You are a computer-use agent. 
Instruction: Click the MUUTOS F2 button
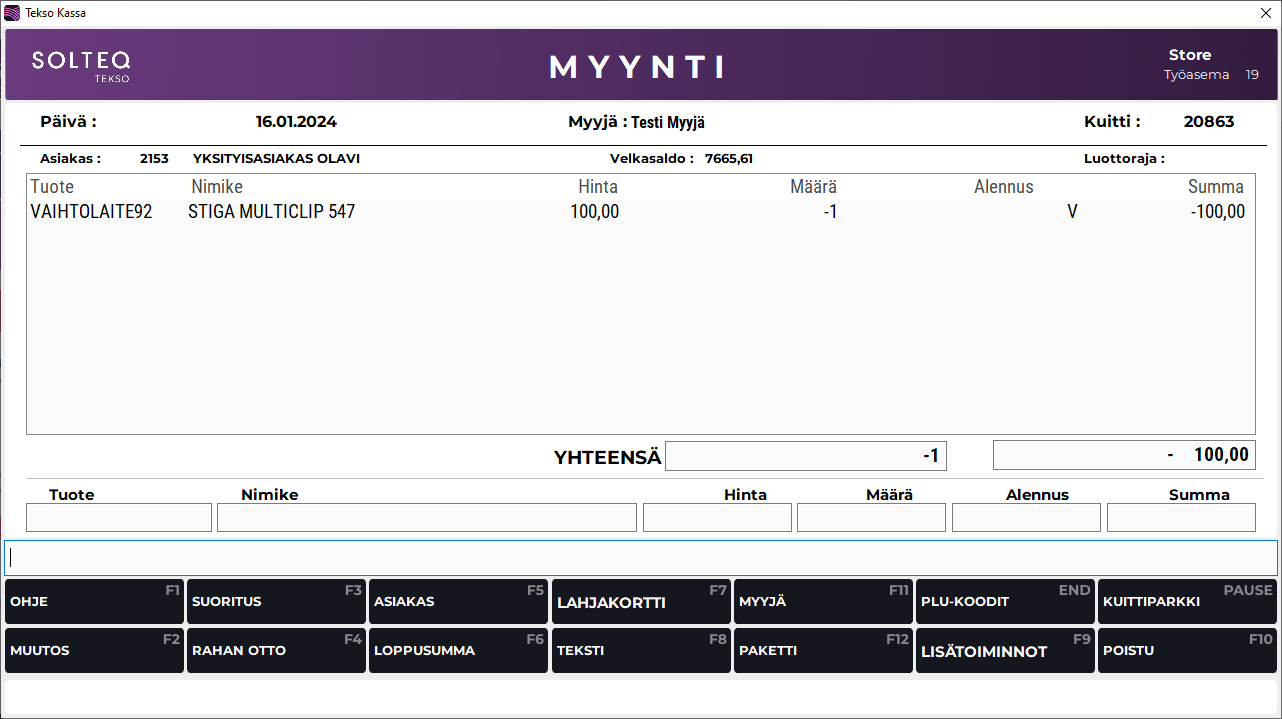pos(94,650)
